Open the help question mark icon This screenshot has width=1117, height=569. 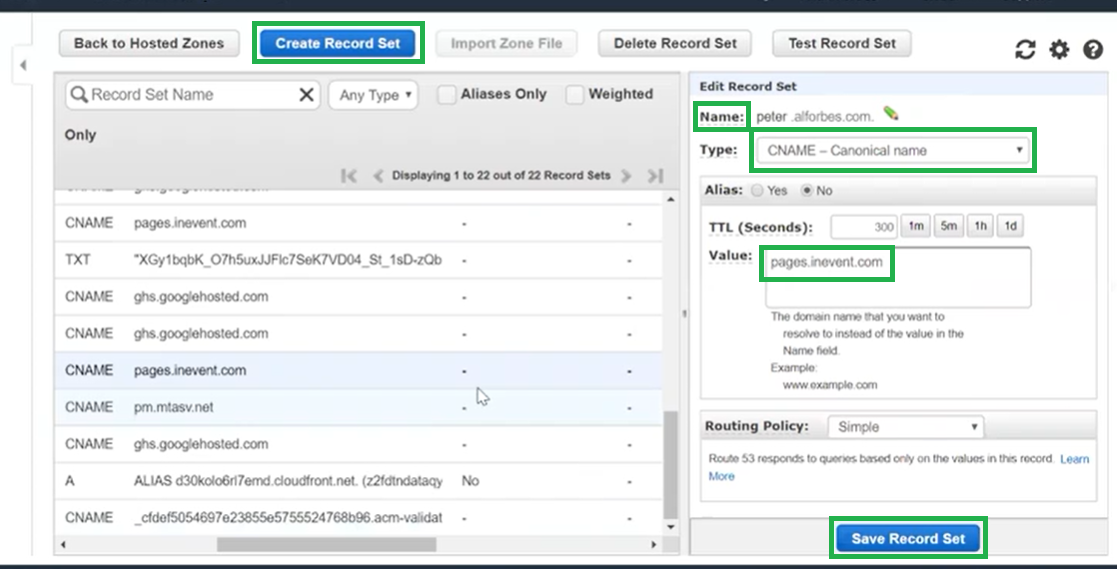pos(1093,49)
